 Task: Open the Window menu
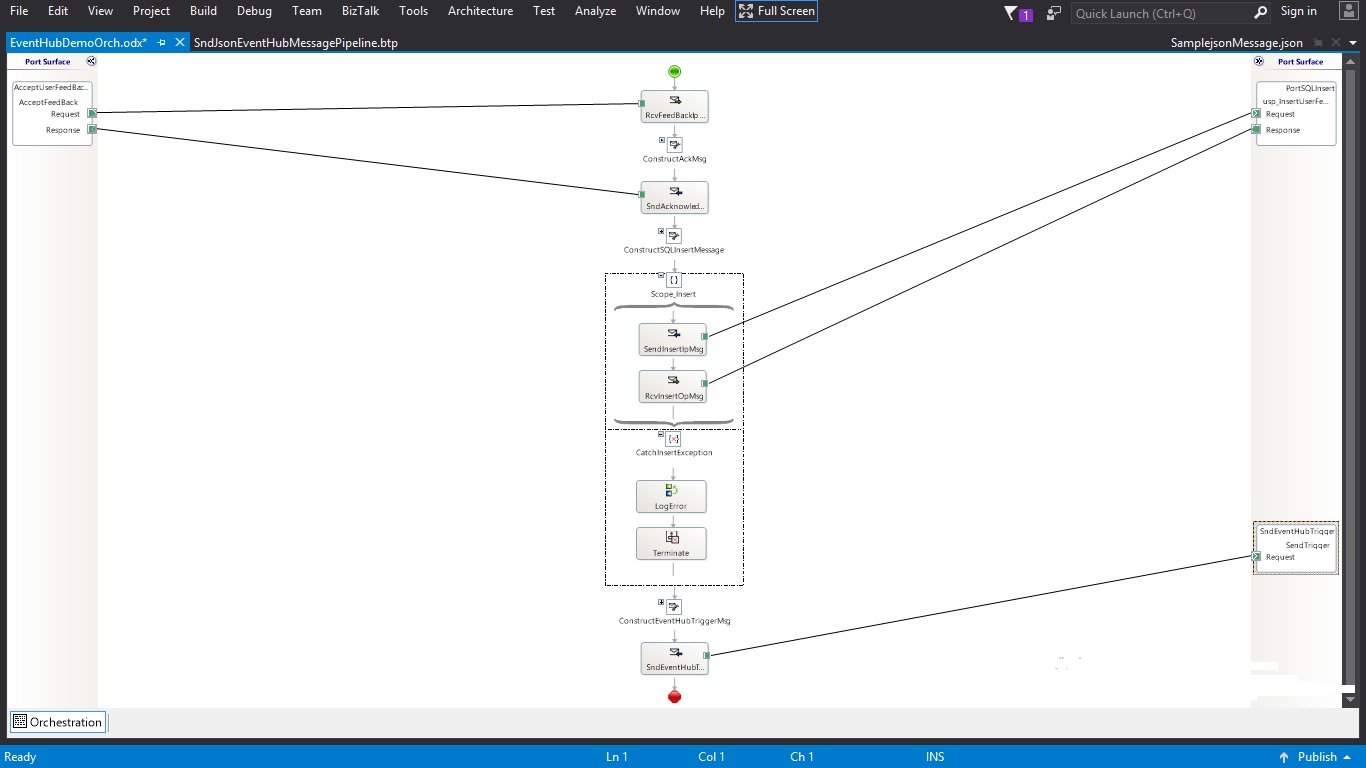pyautogui.click(x=658, y=11)
